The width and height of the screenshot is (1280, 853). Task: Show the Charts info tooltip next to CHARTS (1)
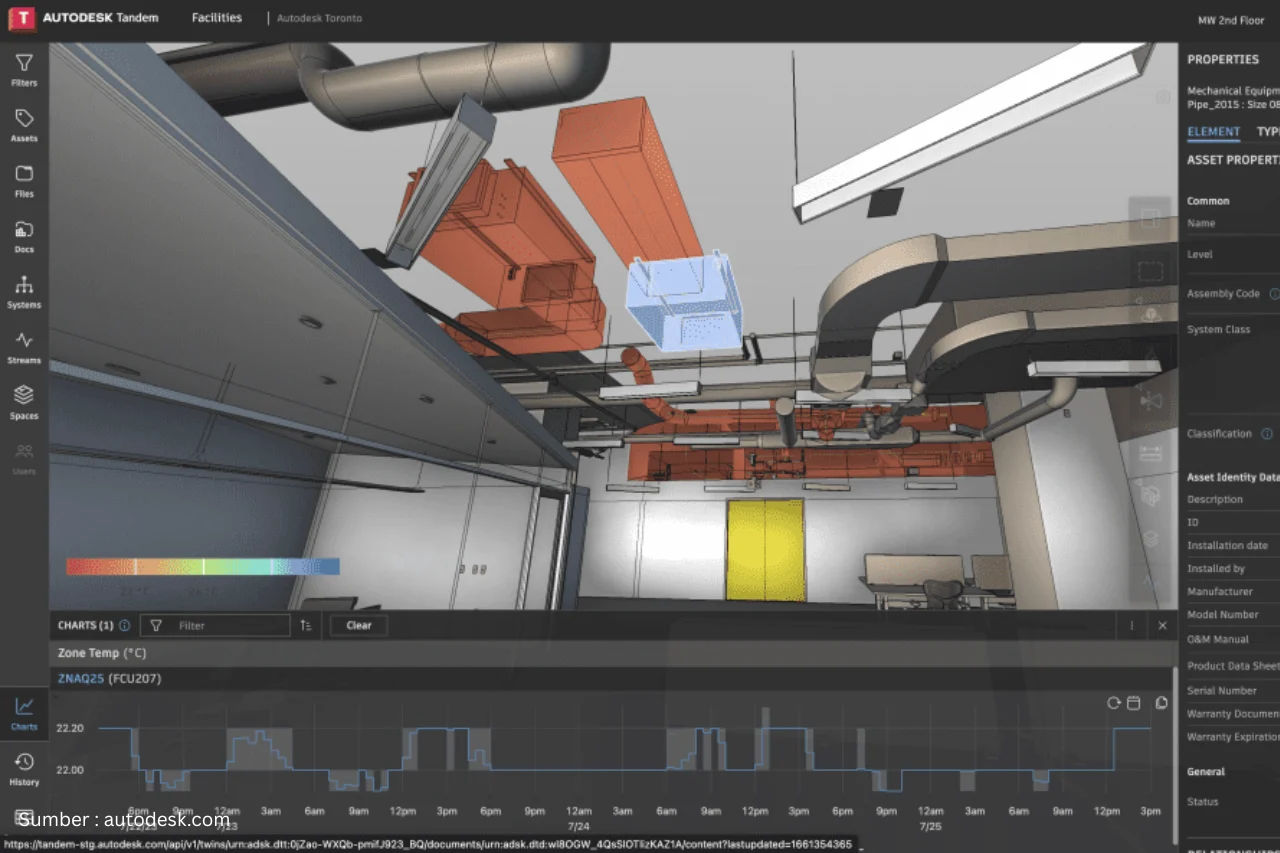(124, 625)
